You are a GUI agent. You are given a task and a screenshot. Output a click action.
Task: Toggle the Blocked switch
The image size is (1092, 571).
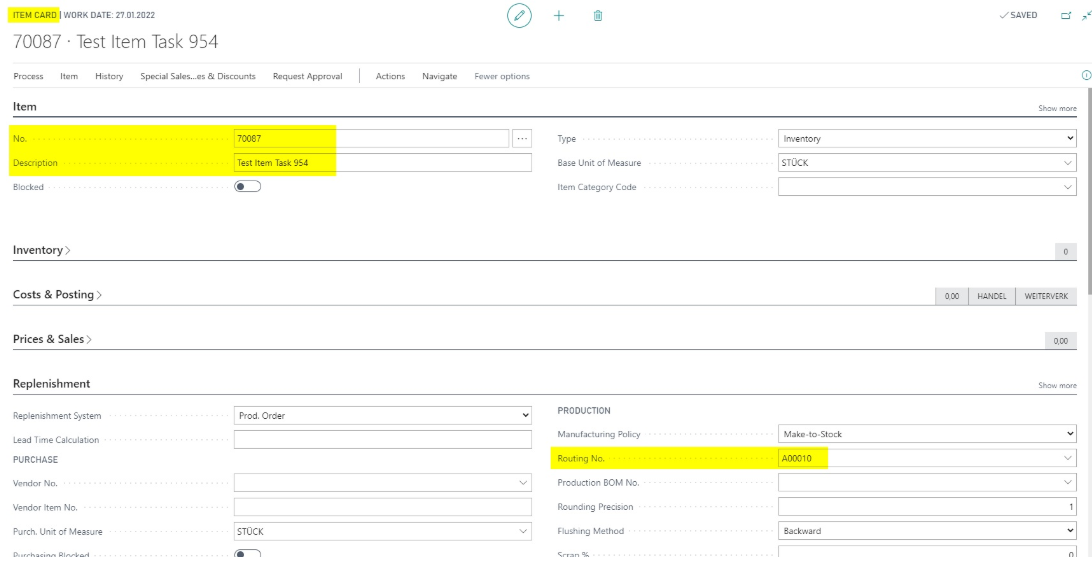[x=247, y=187]
